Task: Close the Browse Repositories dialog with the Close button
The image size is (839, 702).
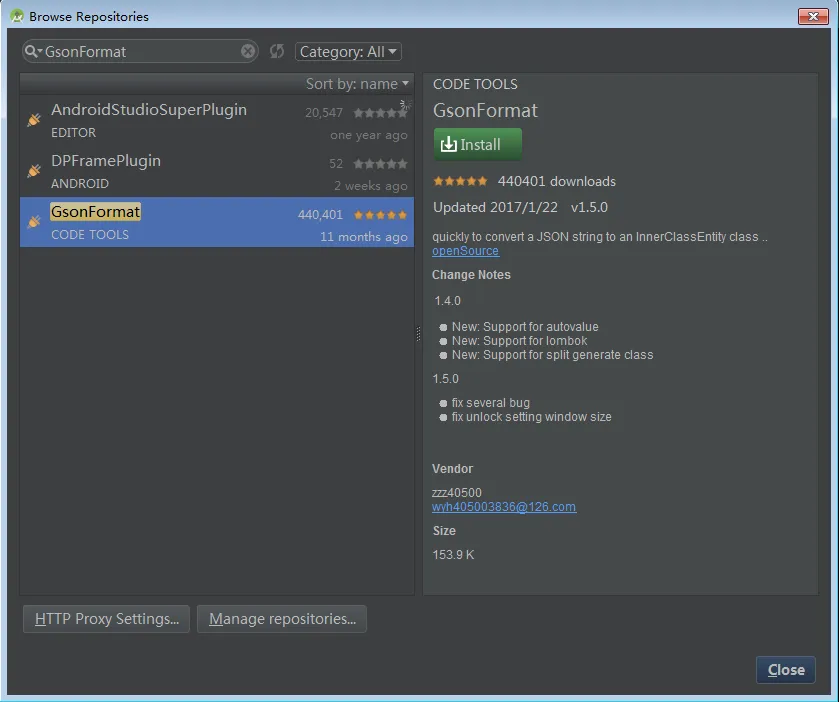Action: [785, 670]
